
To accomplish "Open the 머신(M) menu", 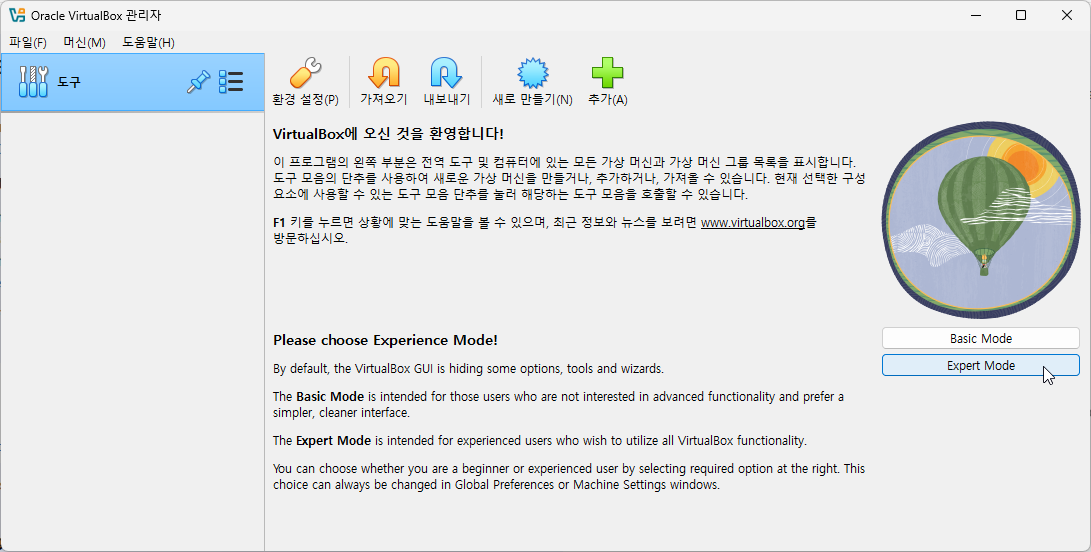I will point(84,42).
